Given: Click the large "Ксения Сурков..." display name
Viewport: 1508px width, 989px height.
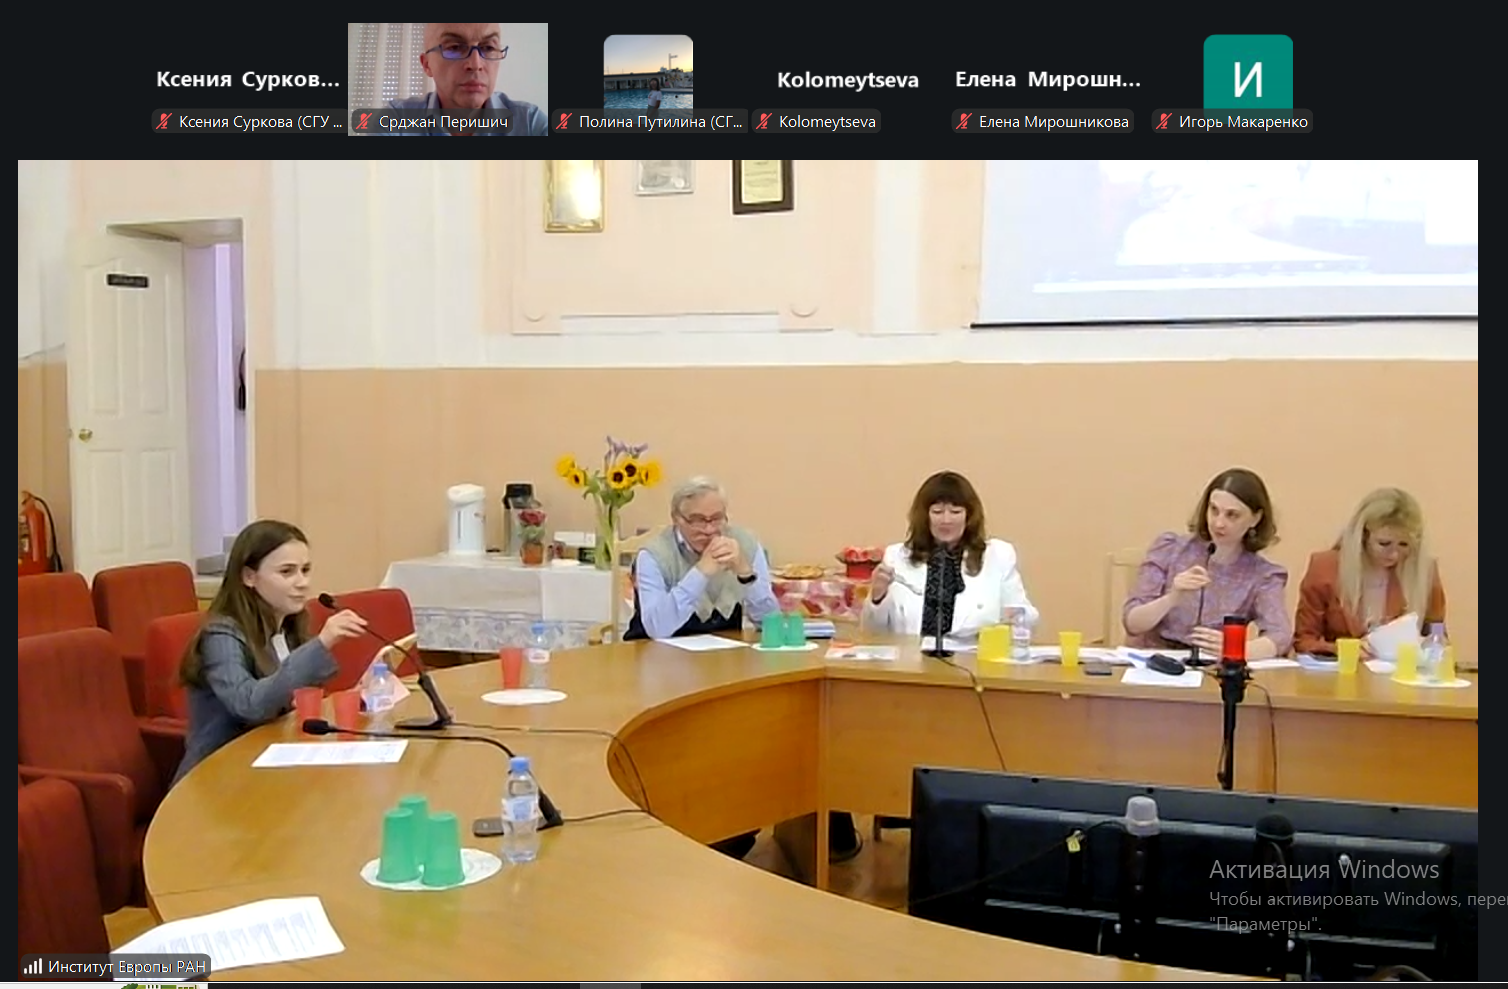Looking at the screenshot, I should (x=248, y=80).
